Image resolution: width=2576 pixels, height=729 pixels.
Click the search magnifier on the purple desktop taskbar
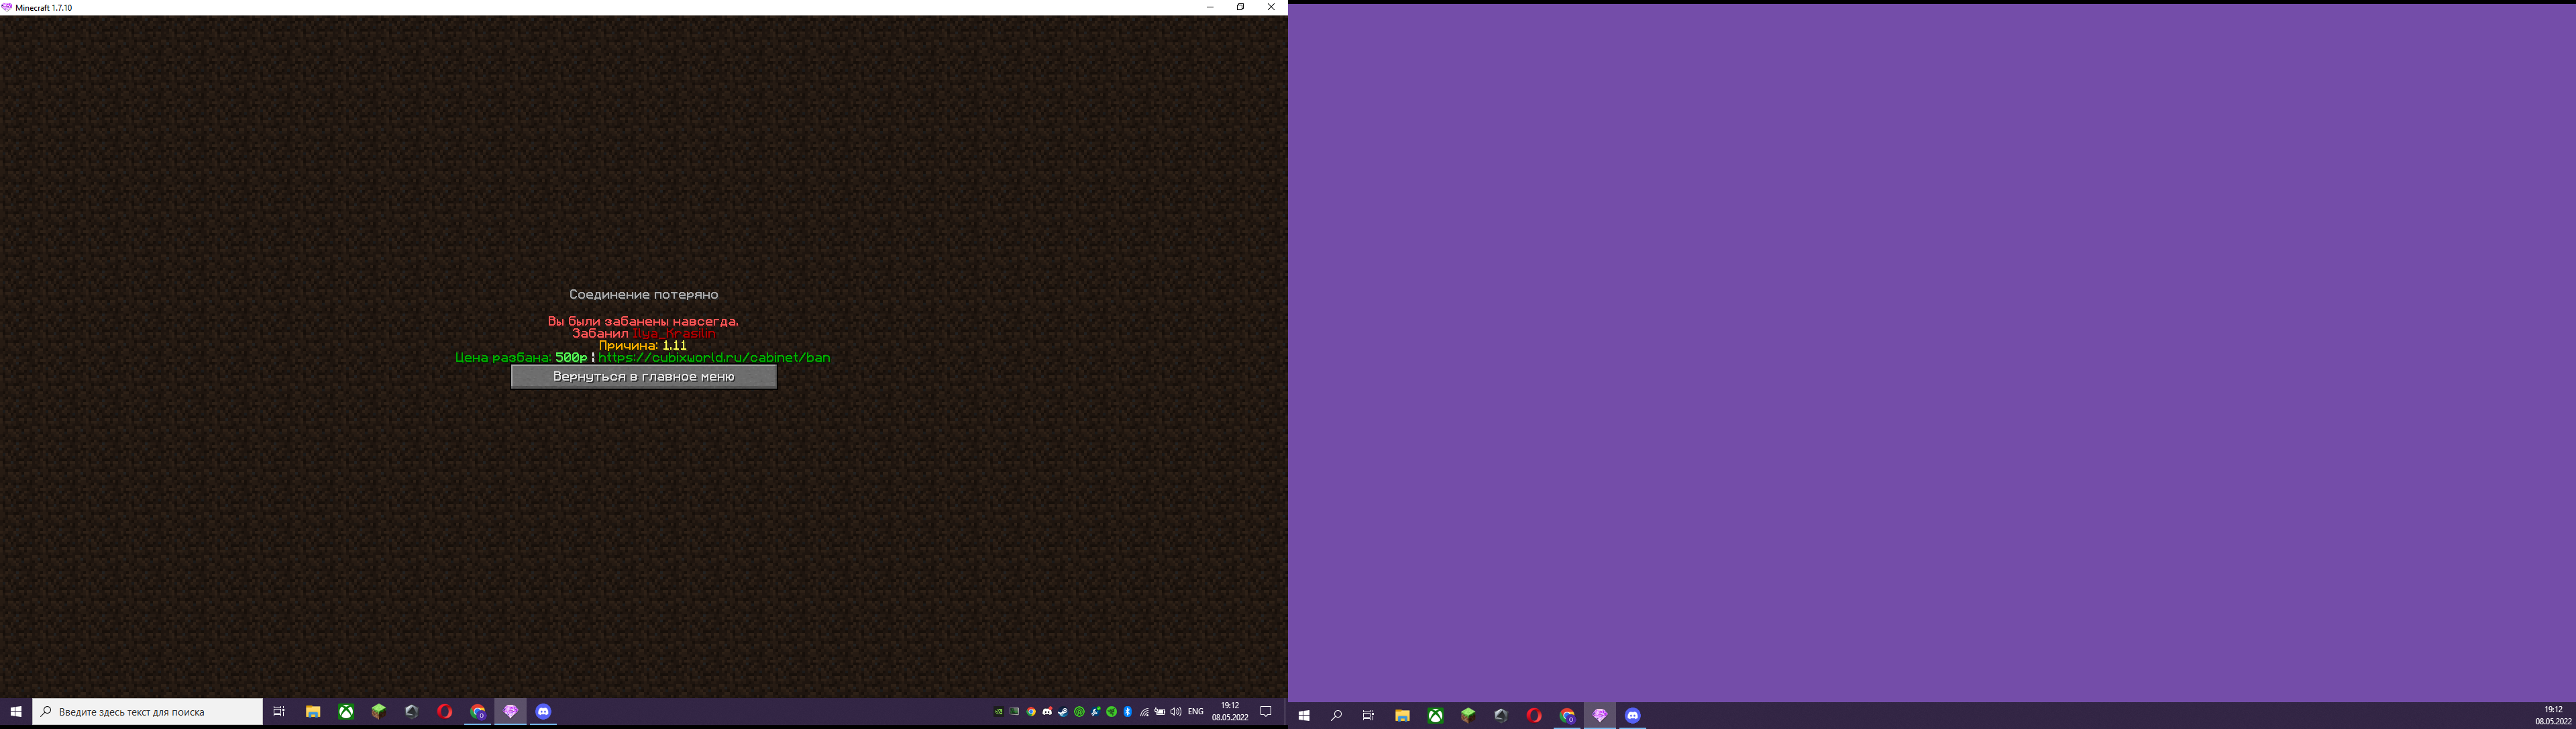1336,716
